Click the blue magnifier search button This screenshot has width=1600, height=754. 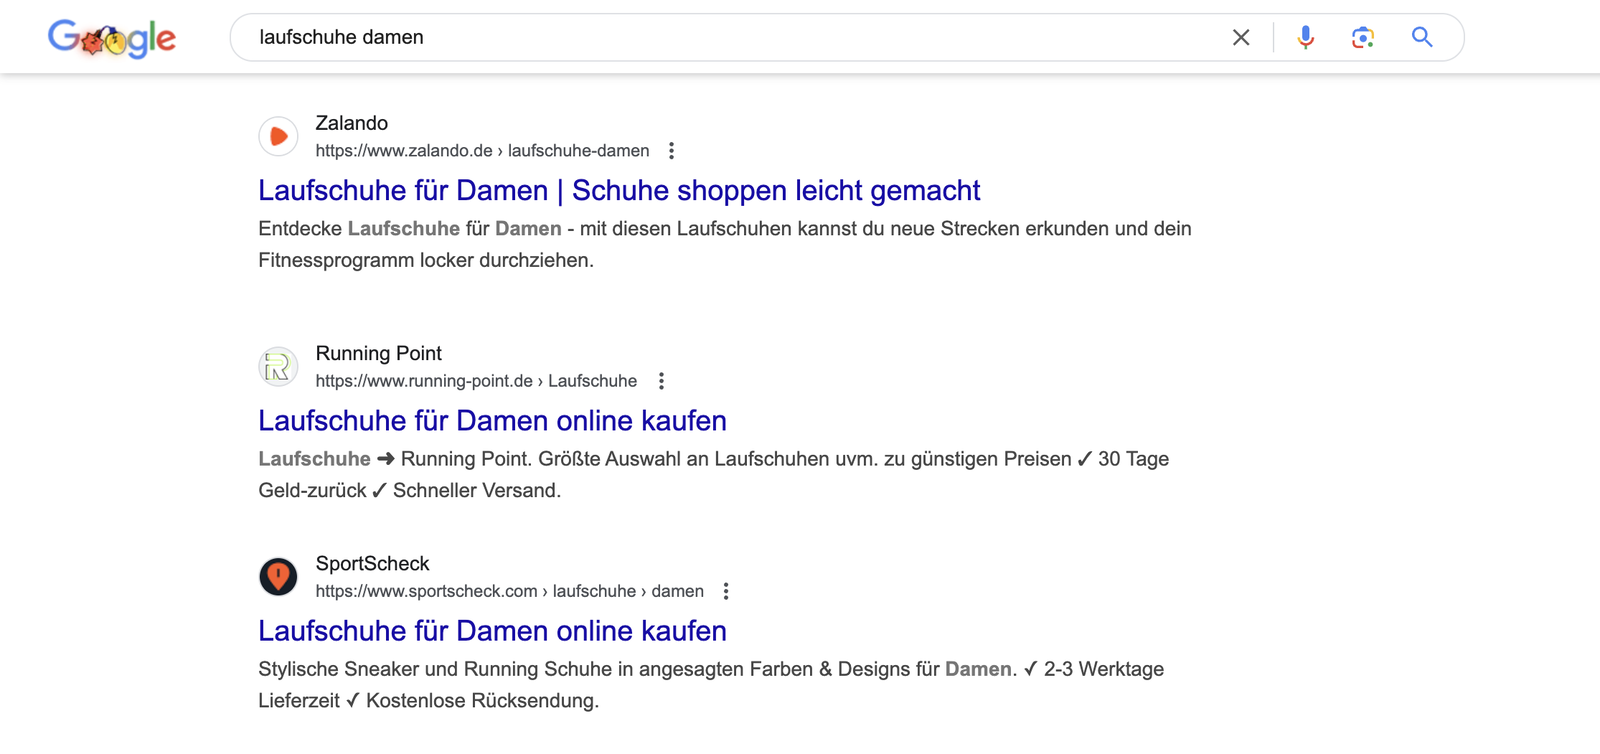pos(1422,37)
